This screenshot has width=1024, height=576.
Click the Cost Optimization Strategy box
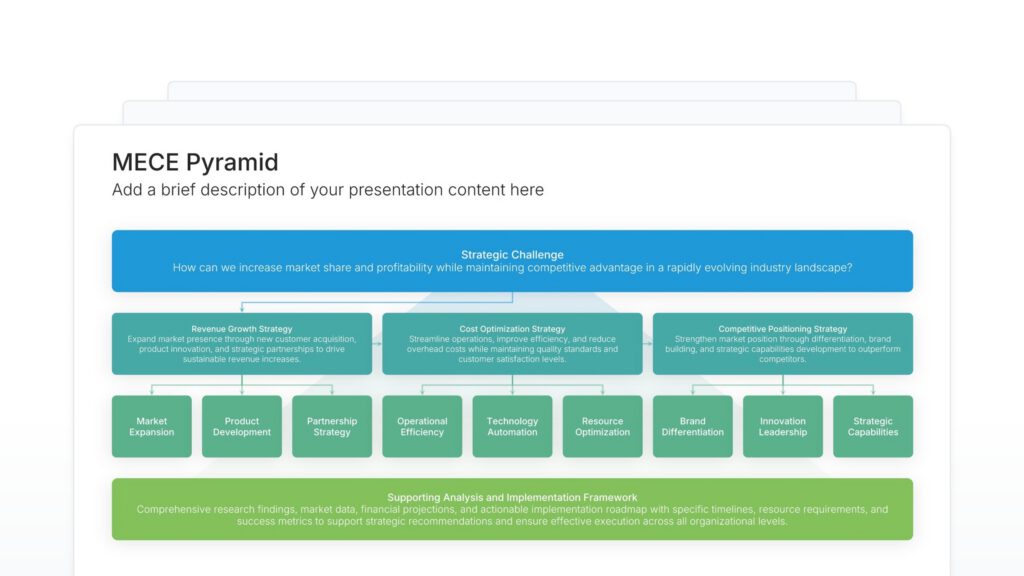tap(512, 344)
